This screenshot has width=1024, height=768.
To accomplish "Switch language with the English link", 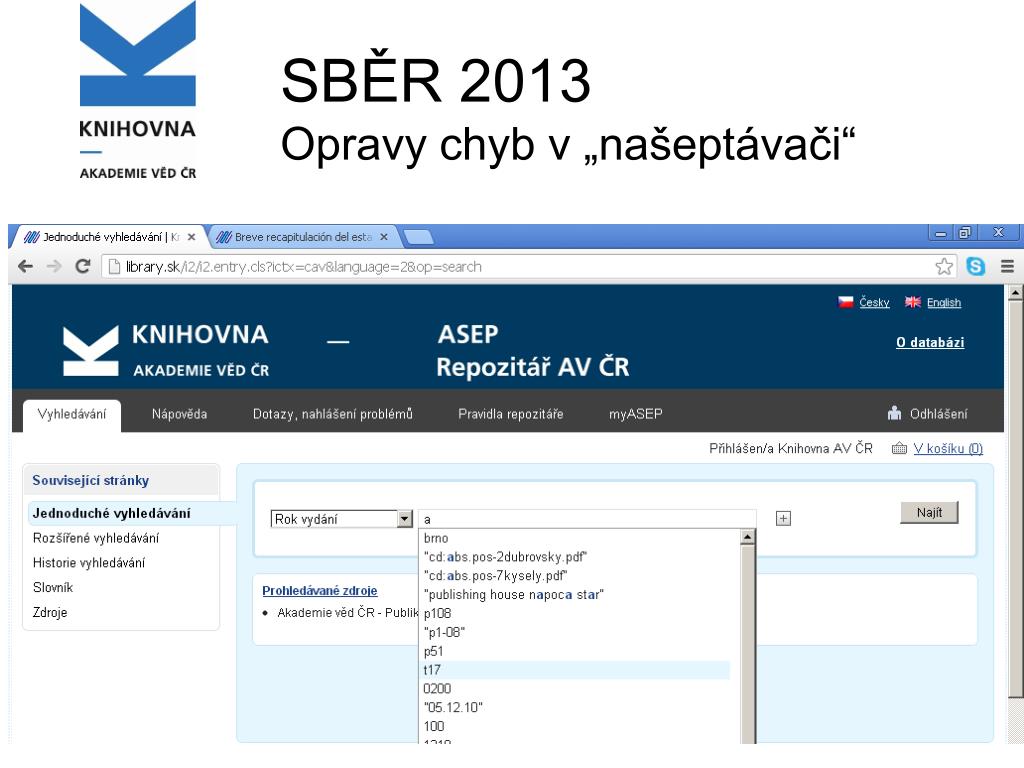I will tap(944, 302).
